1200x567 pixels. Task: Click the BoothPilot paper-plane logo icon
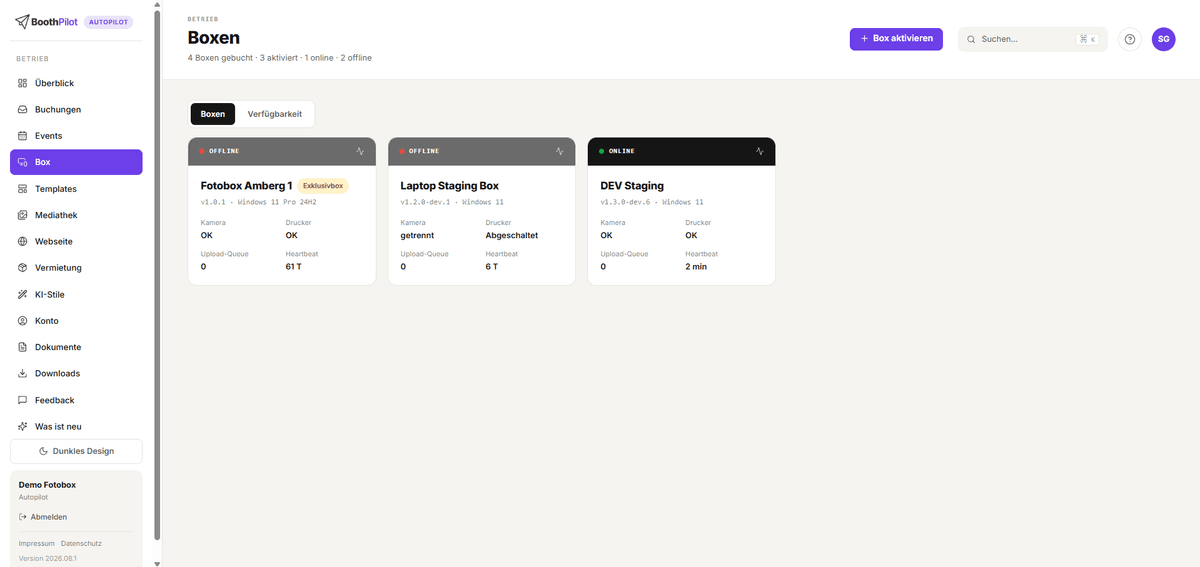click(22, 22)
